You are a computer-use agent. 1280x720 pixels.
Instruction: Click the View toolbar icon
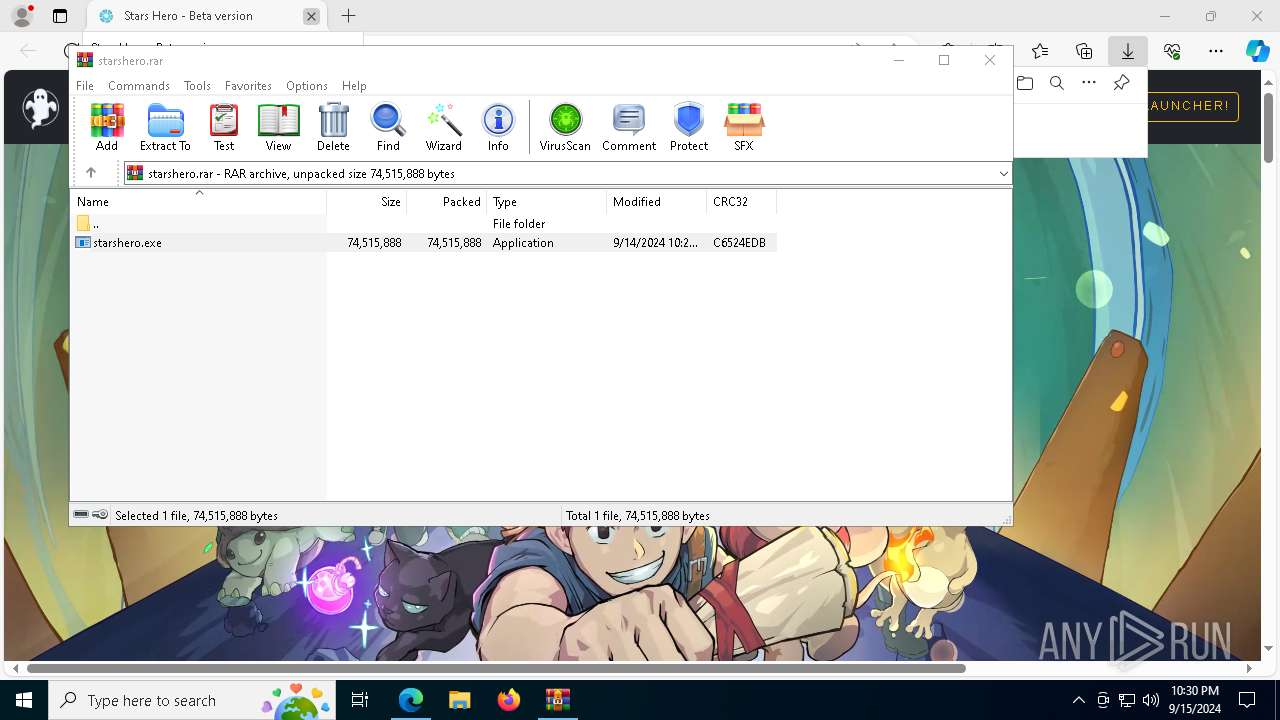coord(278,127)
